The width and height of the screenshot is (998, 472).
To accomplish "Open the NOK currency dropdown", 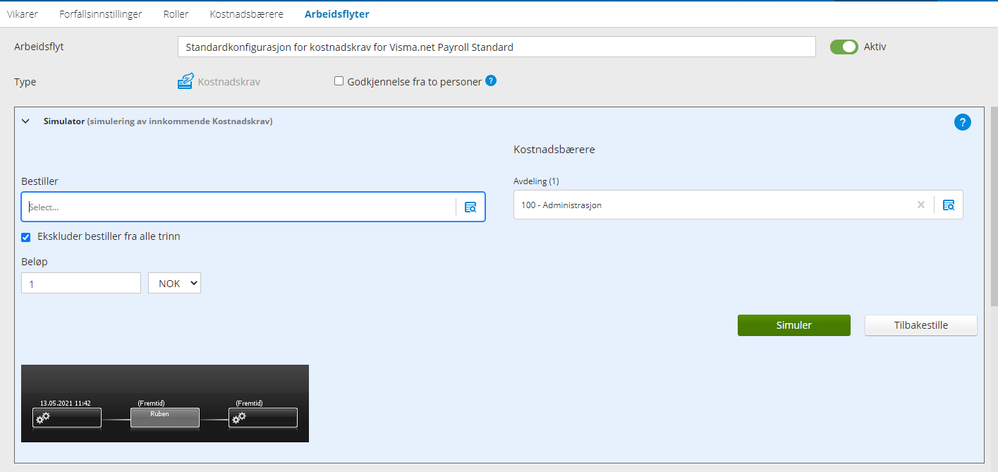I will [x=174, y=283].
